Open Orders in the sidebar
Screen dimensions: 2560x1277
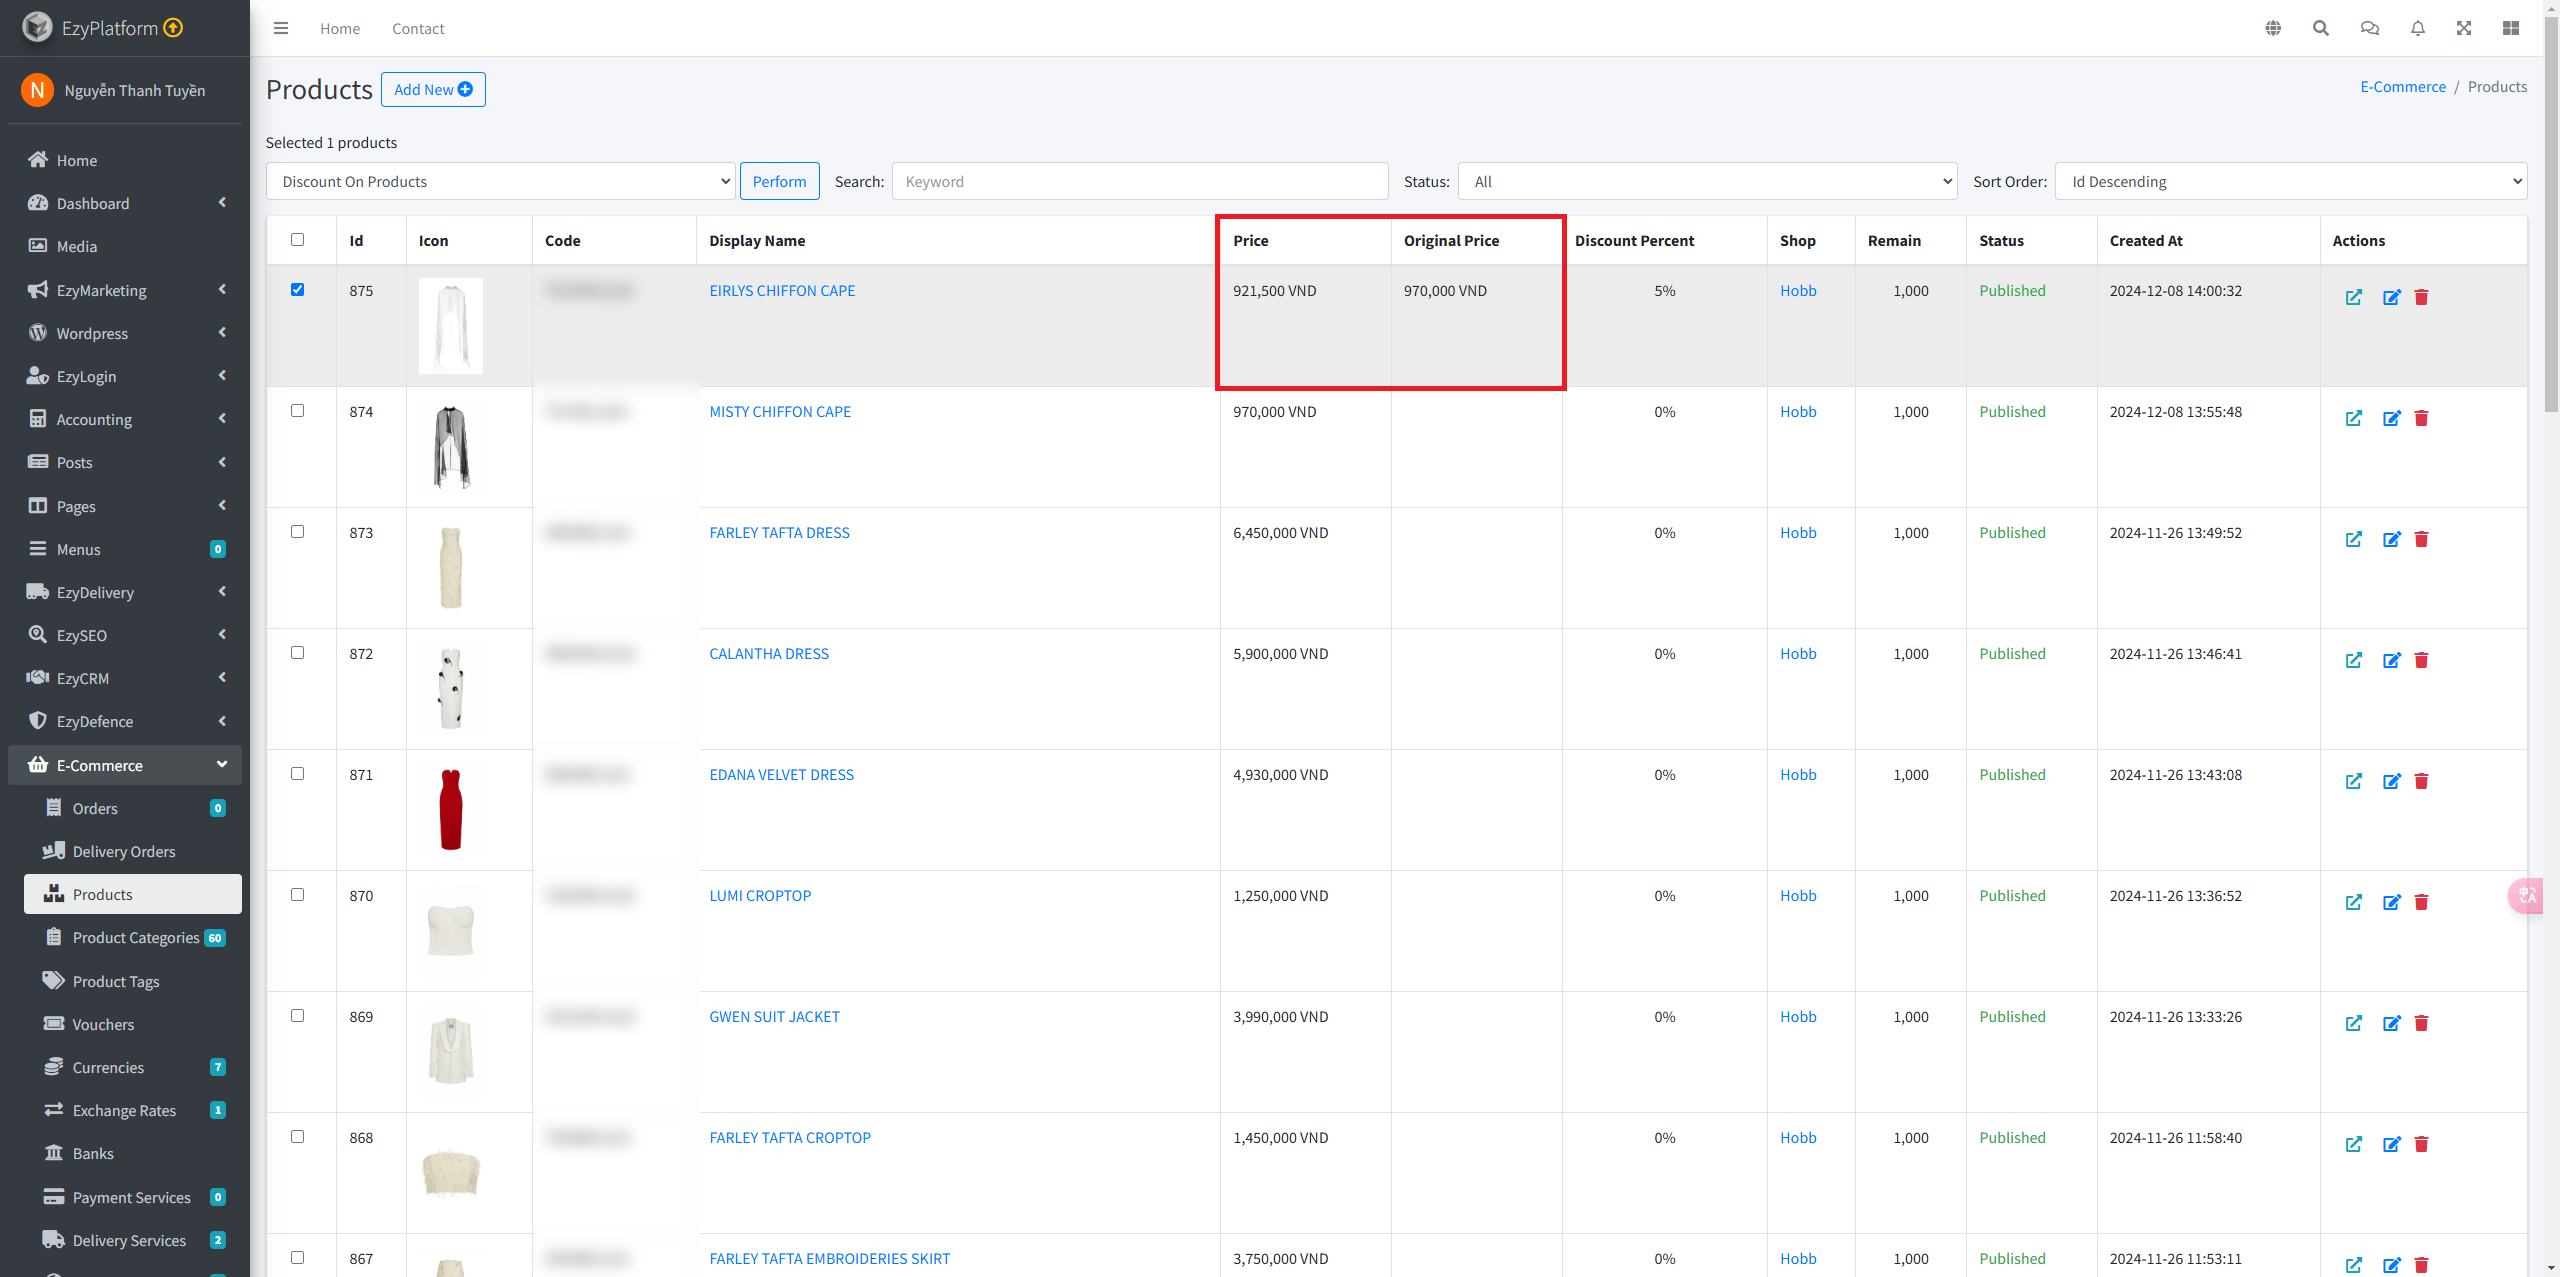[133, 808]
